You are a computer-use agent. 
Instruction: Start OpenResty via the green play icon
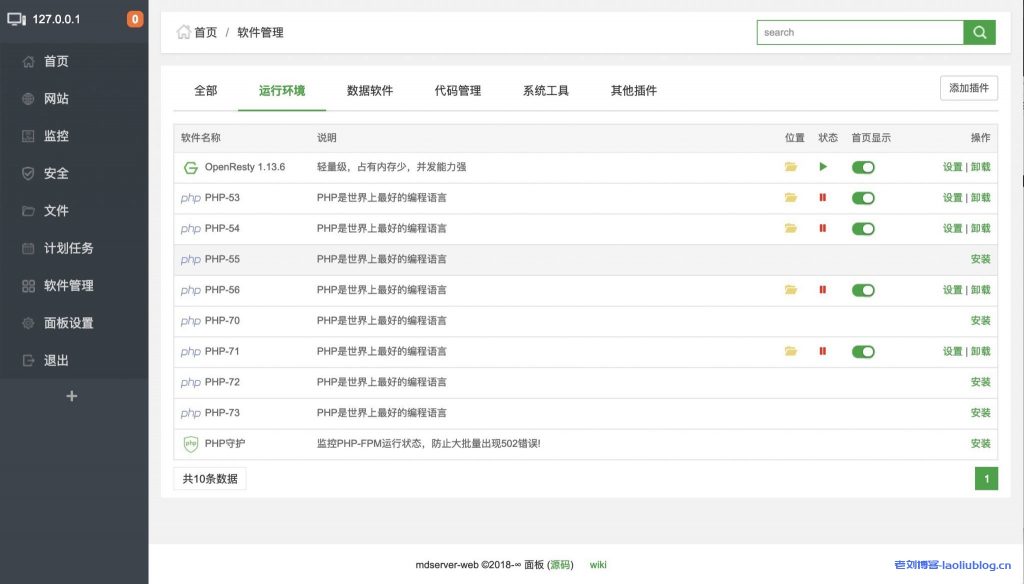821,167
